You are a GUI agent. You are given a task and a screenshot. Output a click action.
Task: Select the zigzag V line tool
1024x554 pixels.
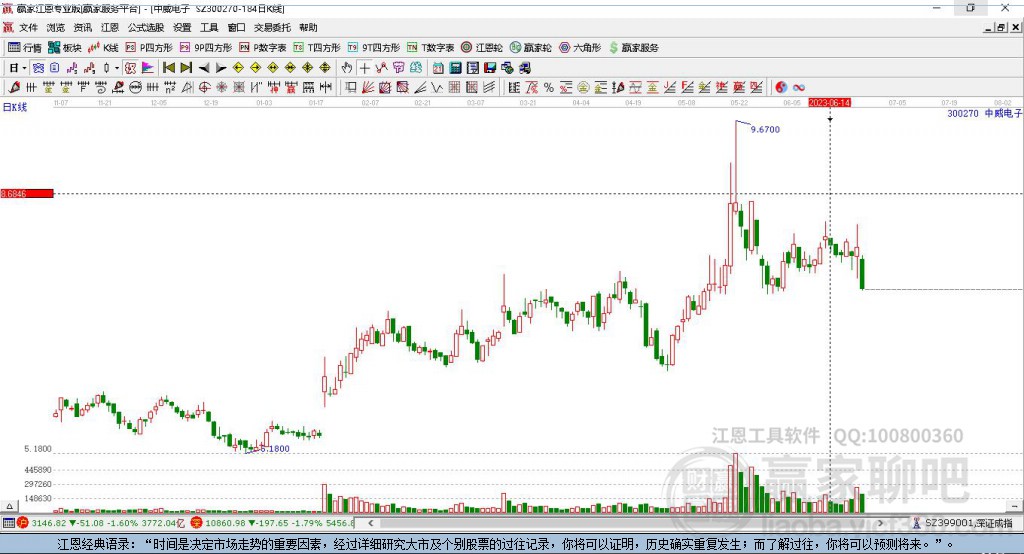[437, 88]
